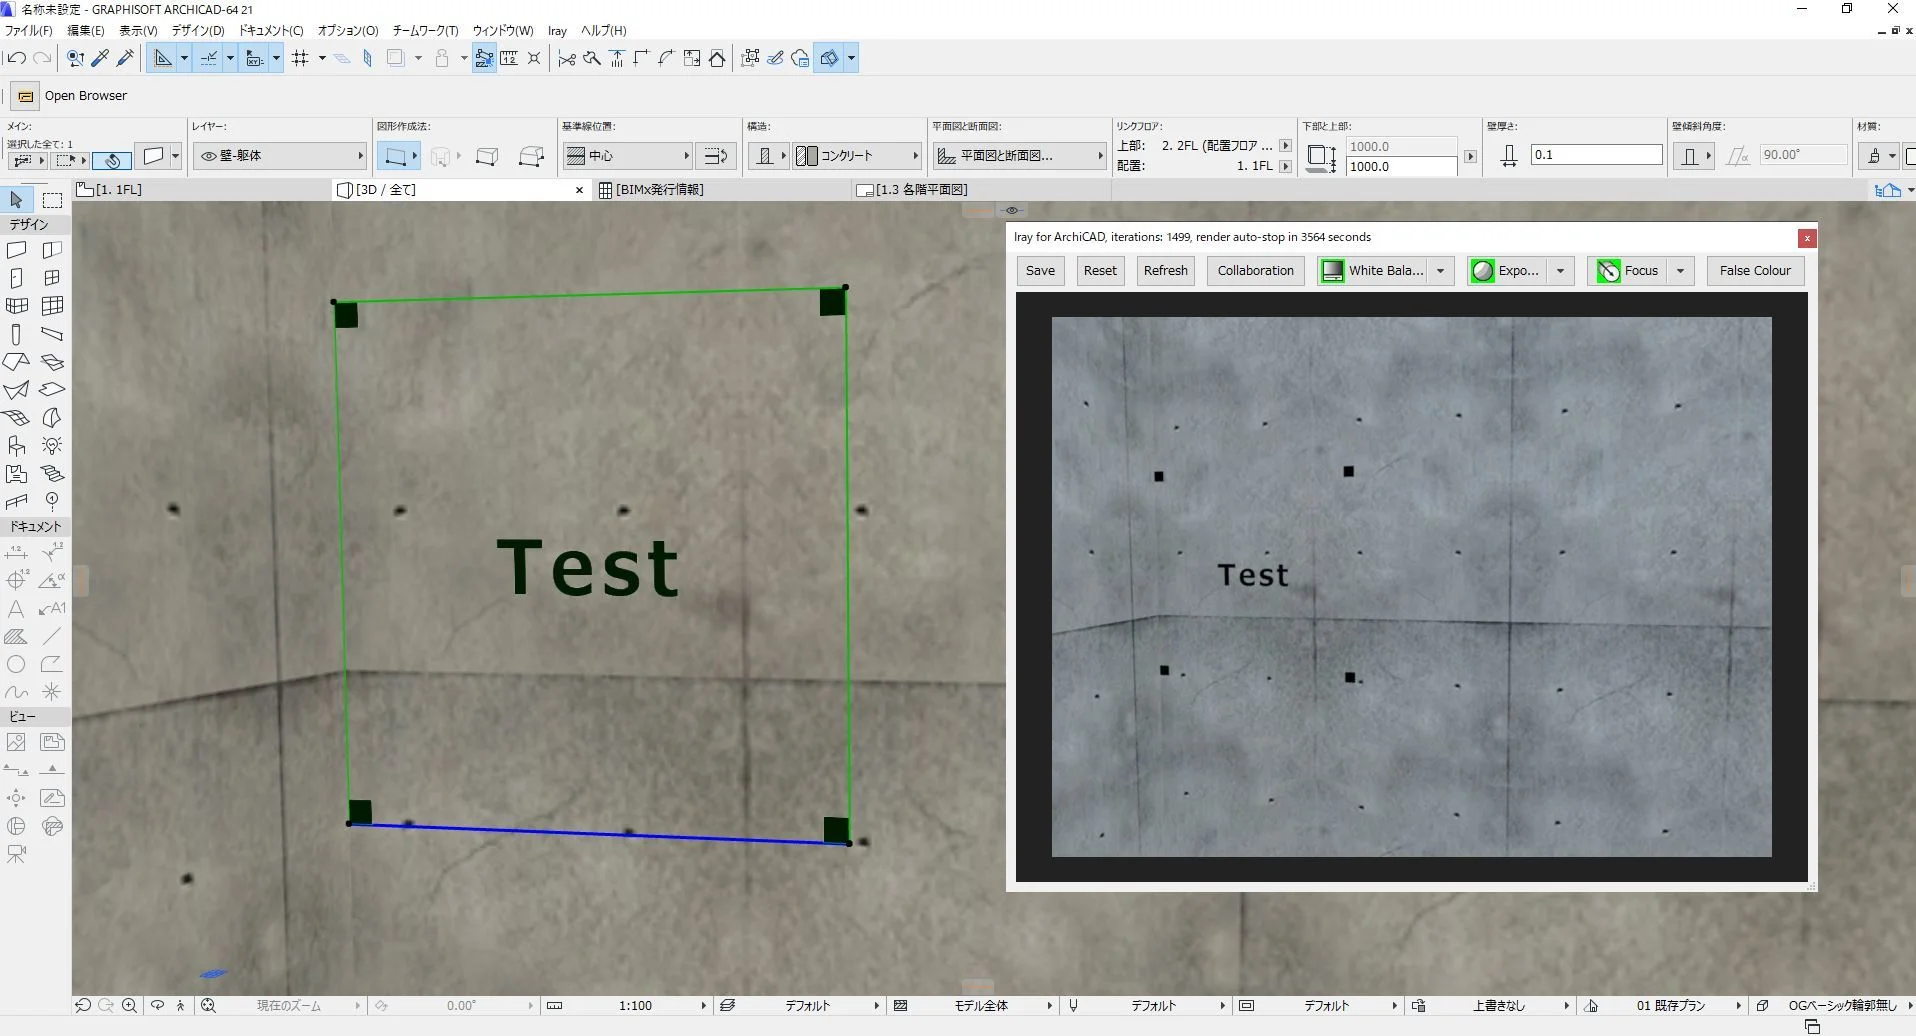
Task: Toggle the grid snap icon
Action: [300, 58]
